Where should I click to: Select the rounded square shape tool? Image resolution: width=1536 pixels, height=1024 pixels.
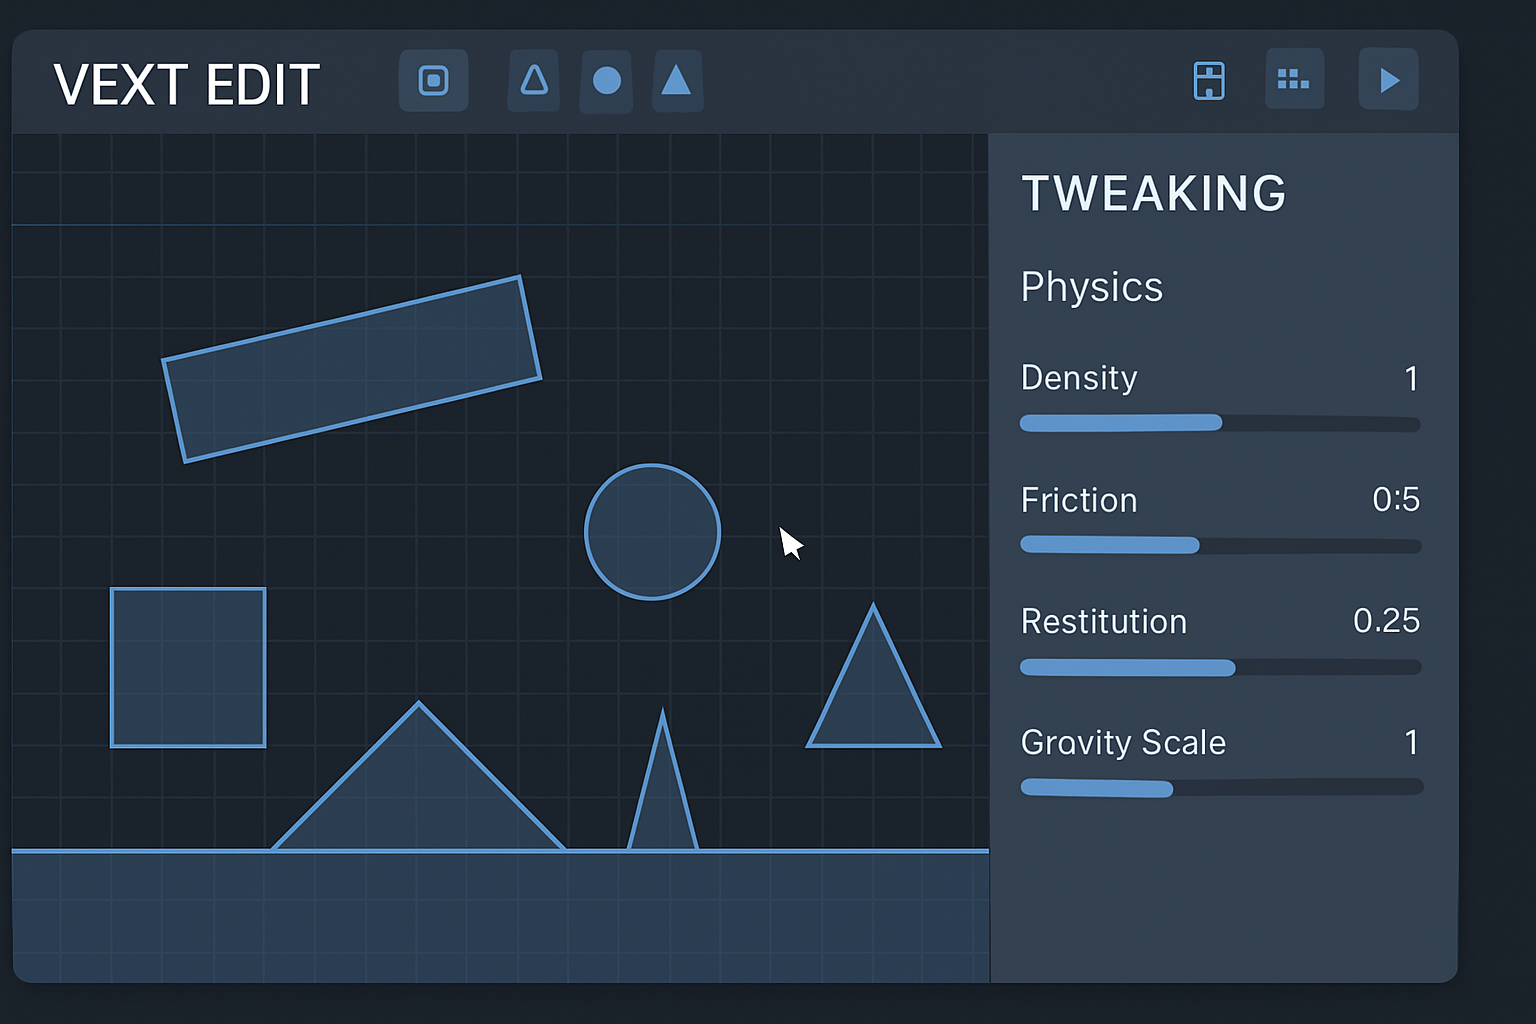point(433,81)
